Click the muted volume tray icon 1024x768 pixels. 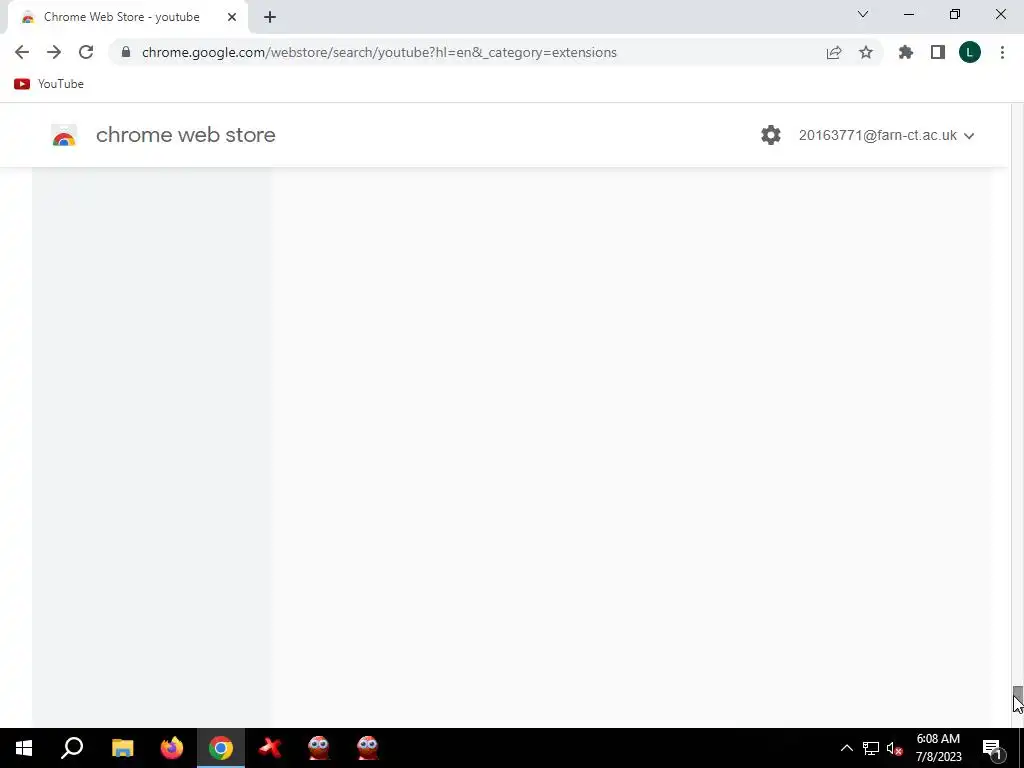point(895,748)
